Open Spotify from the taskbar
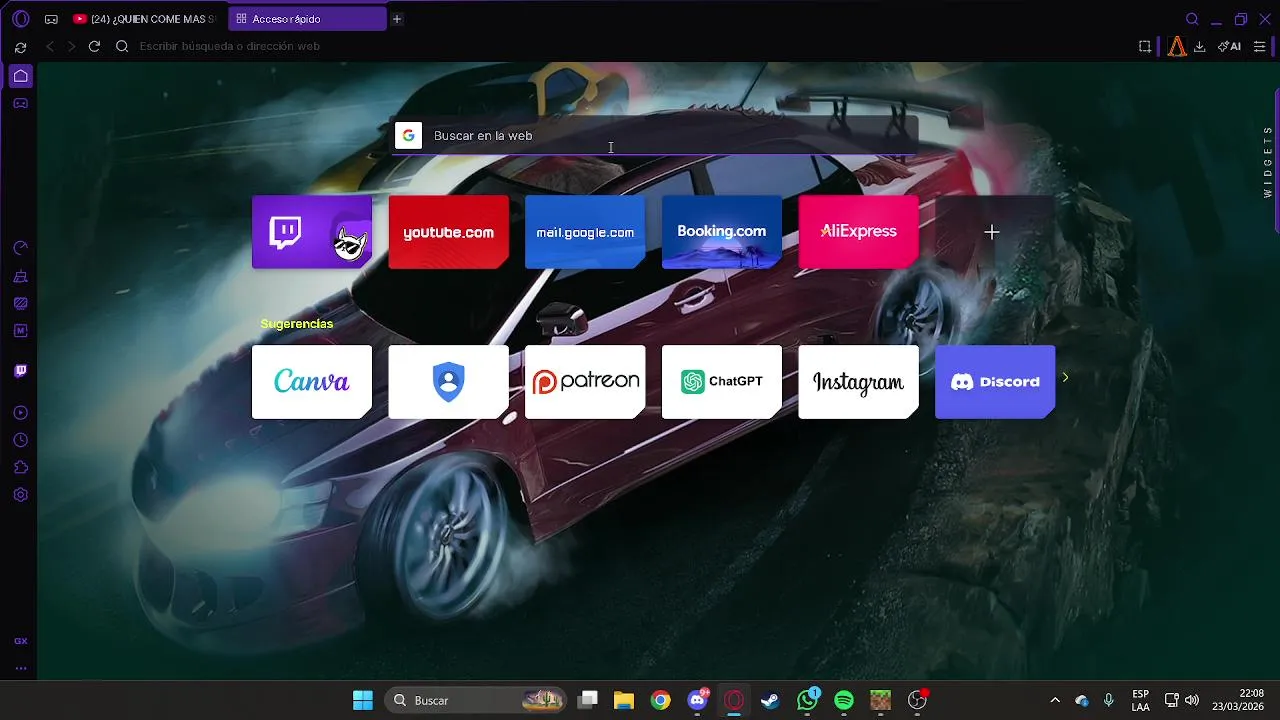This screenshot has height=720, width=1280. coord(843,700)
